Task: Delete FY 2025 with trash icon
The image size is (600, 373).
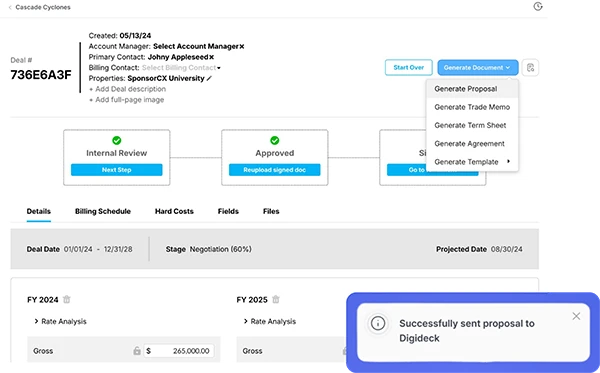Action: tap(276, 300)
